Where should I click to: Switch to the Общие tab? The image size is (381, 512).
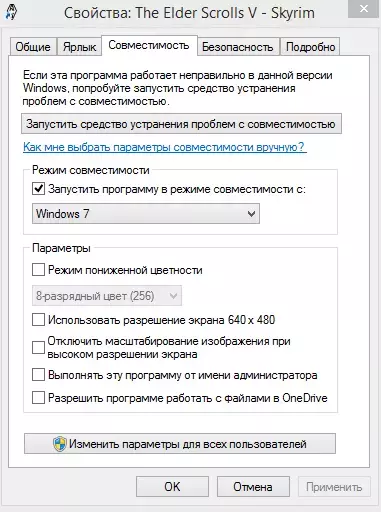click(x=33, y=47)
